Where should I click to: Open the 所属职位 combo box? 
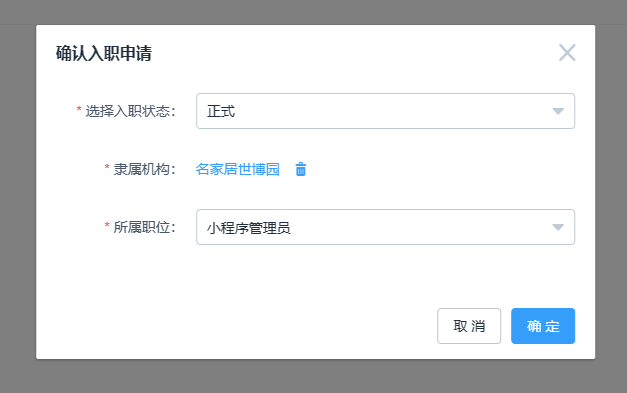click(x=385, y=227)
